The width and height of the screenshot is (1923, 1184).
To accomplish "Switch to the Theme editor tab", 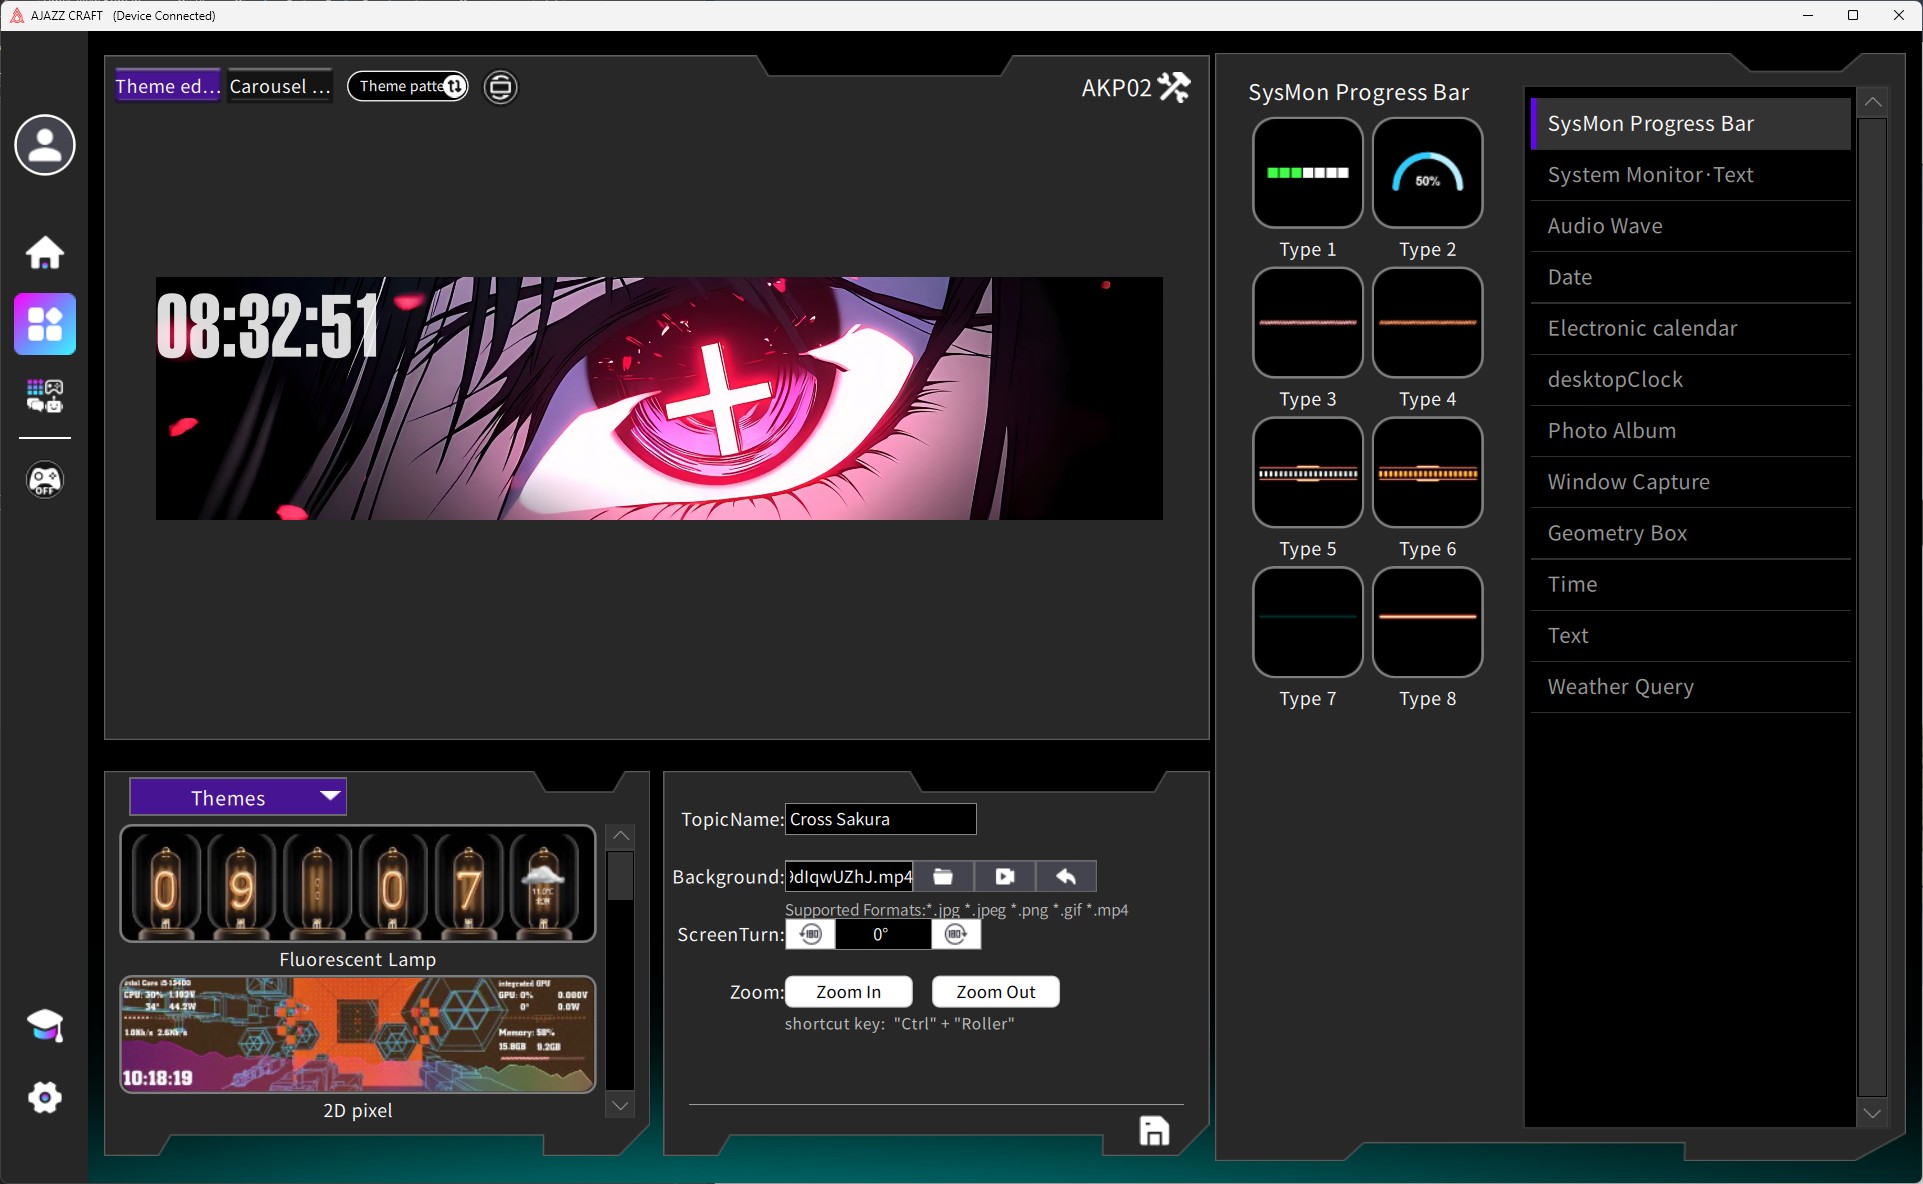I will point(167,86).
